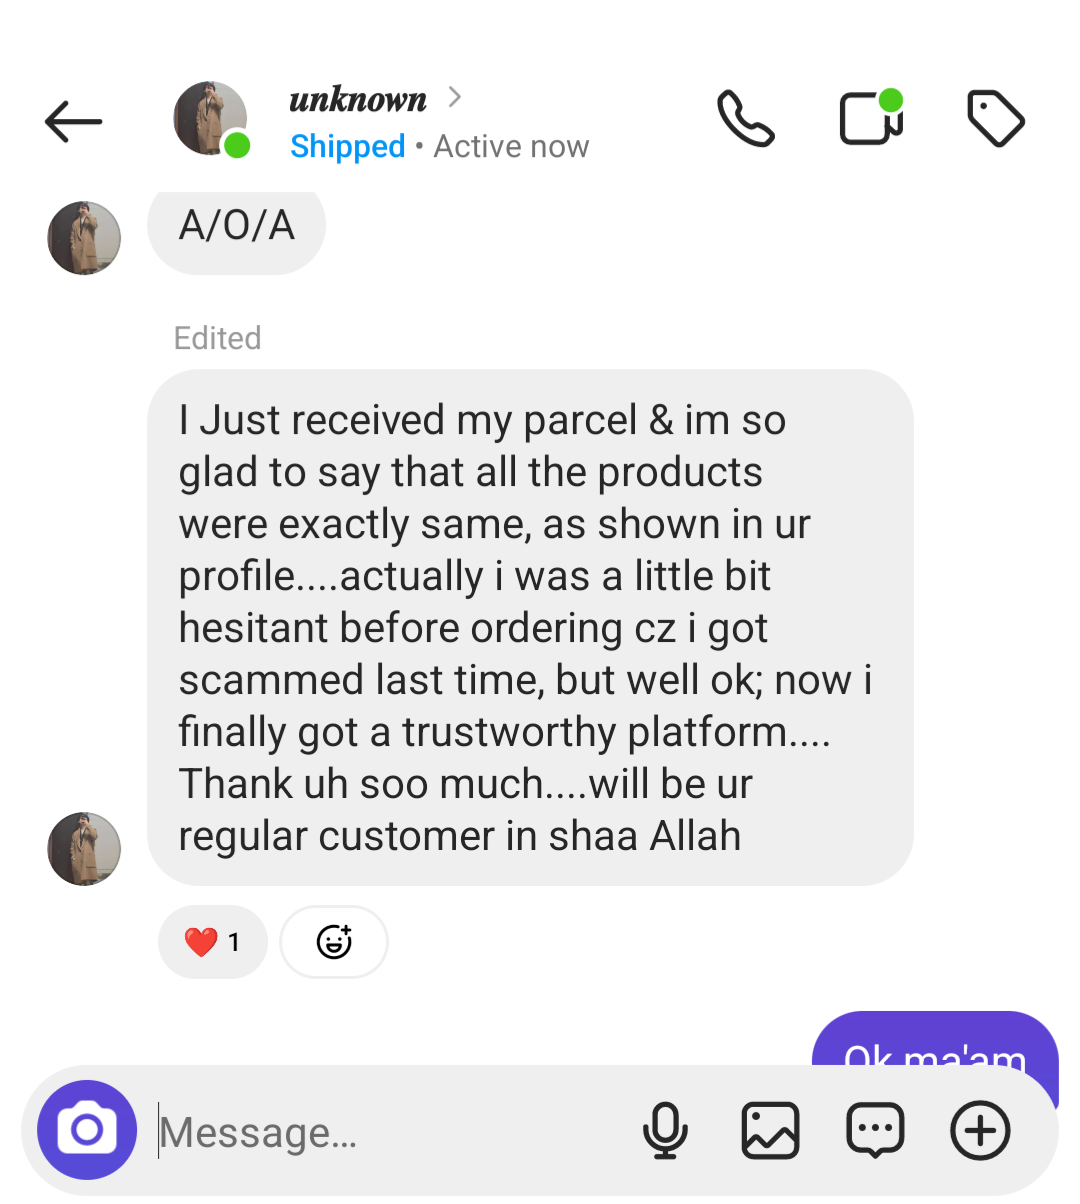
Task: Go back using the left arrow
Action: [73, 122]
